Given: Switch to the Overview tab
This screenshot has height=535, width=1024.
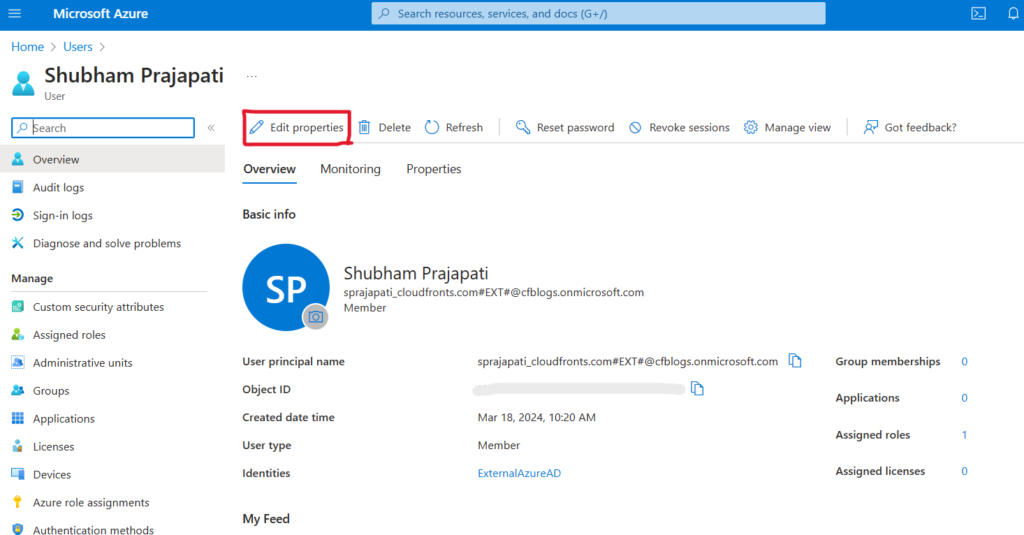Looking at the screenshot, I should pos(269,169).
